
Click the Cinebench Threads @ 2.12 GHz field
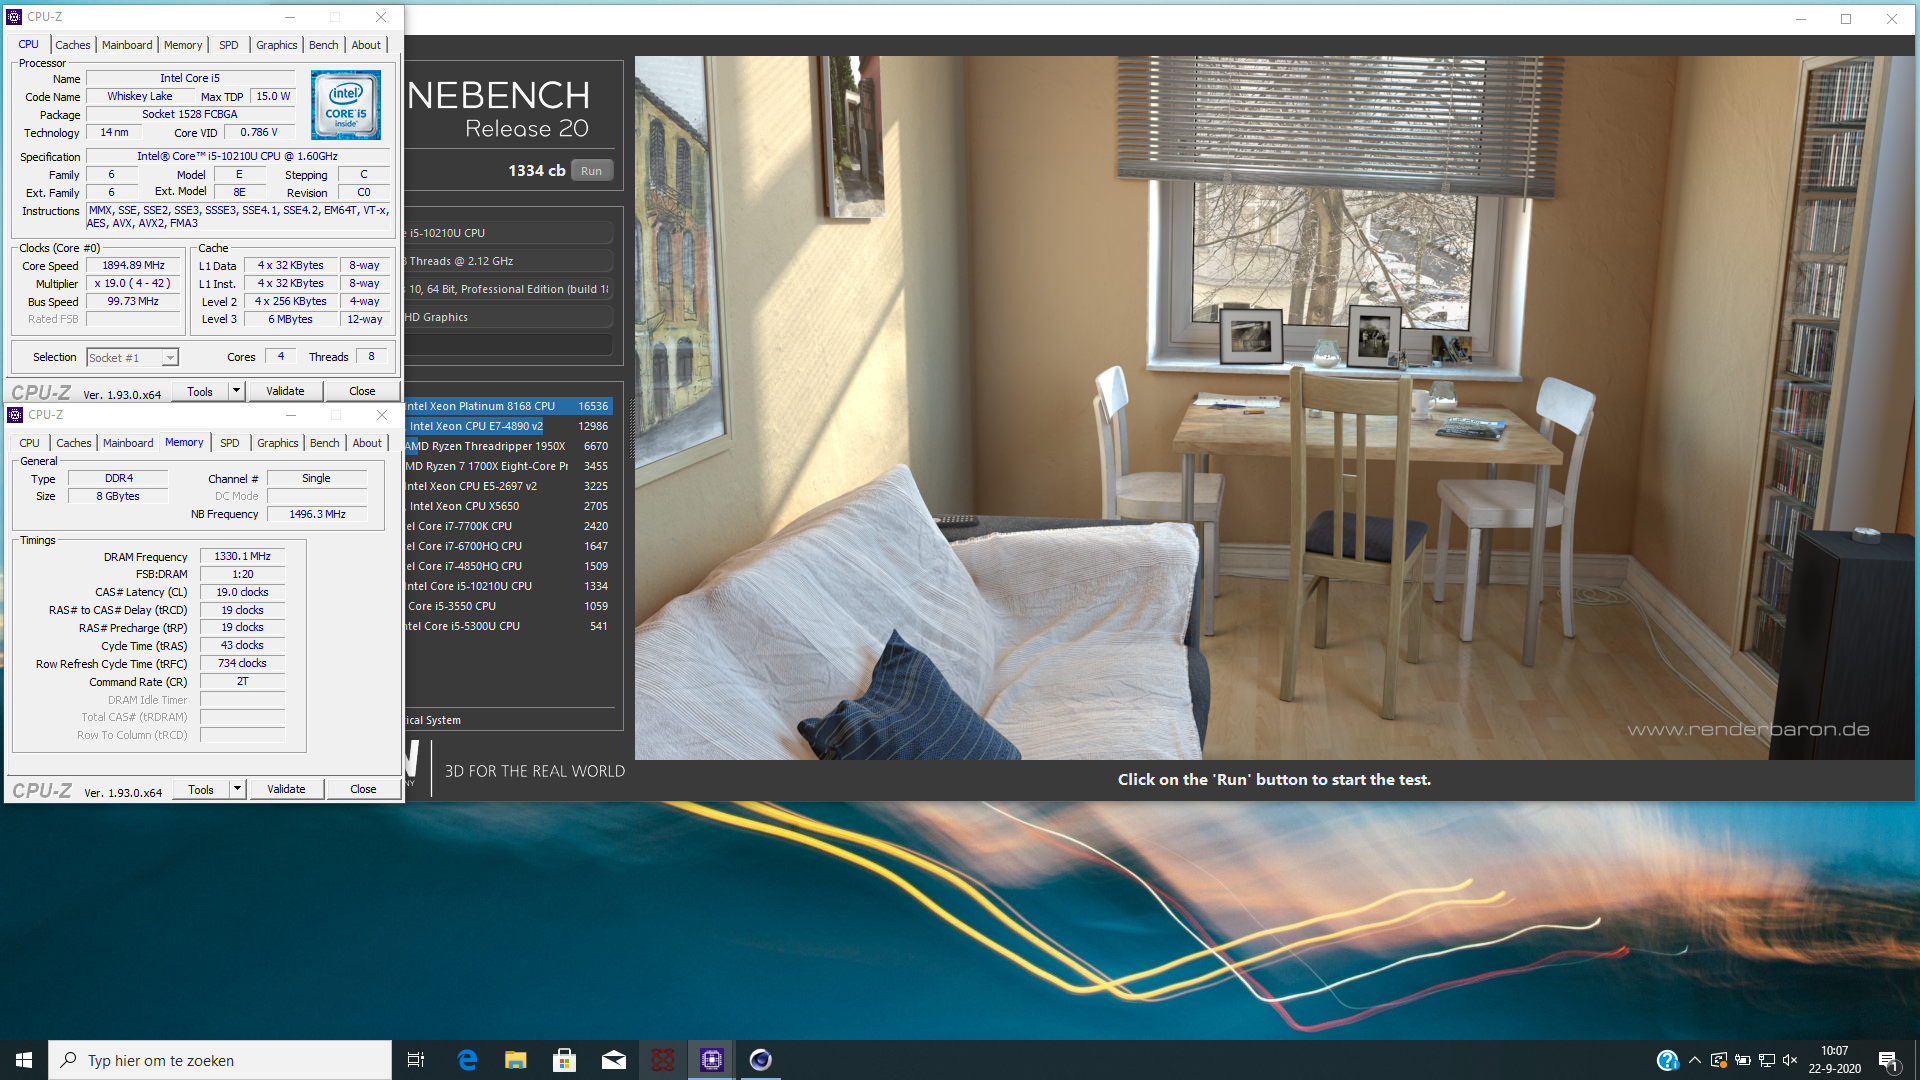(508, 261)
